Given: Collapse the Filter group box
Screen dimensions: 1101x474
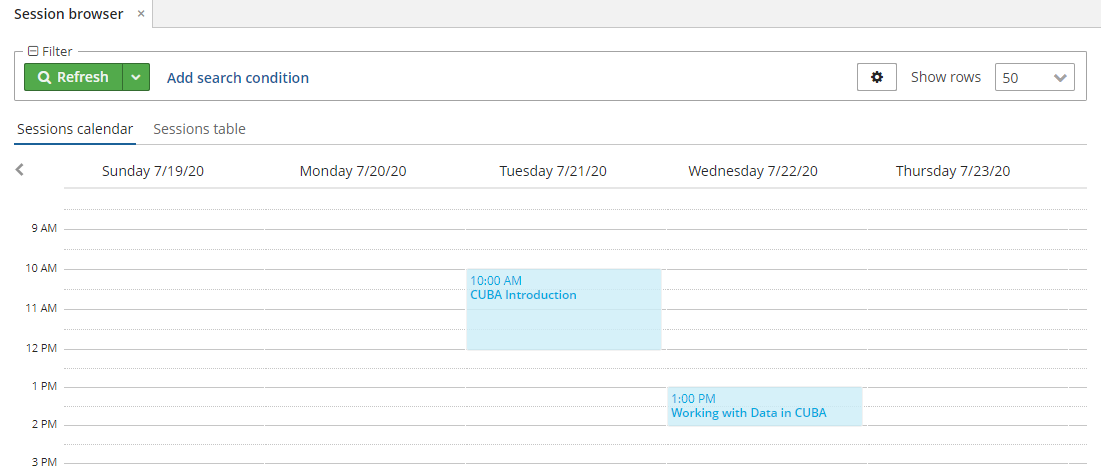Looking at the screenshot, I should pos(32,51).
